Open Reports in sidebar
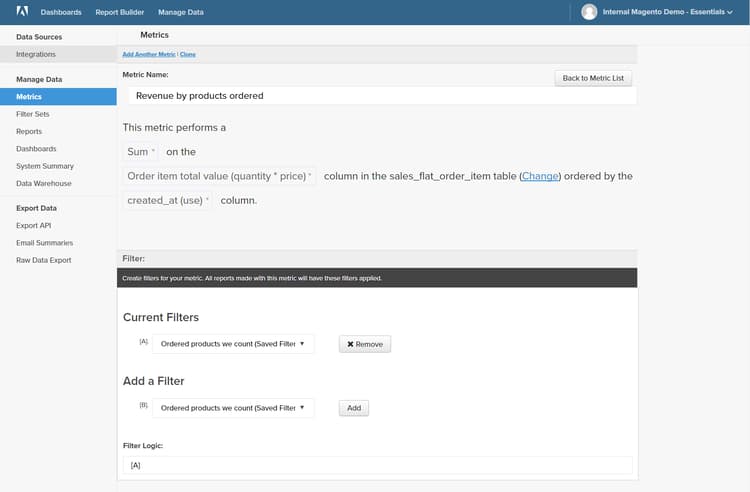Screen dimensions: 750x492 (x=29, y=131)
